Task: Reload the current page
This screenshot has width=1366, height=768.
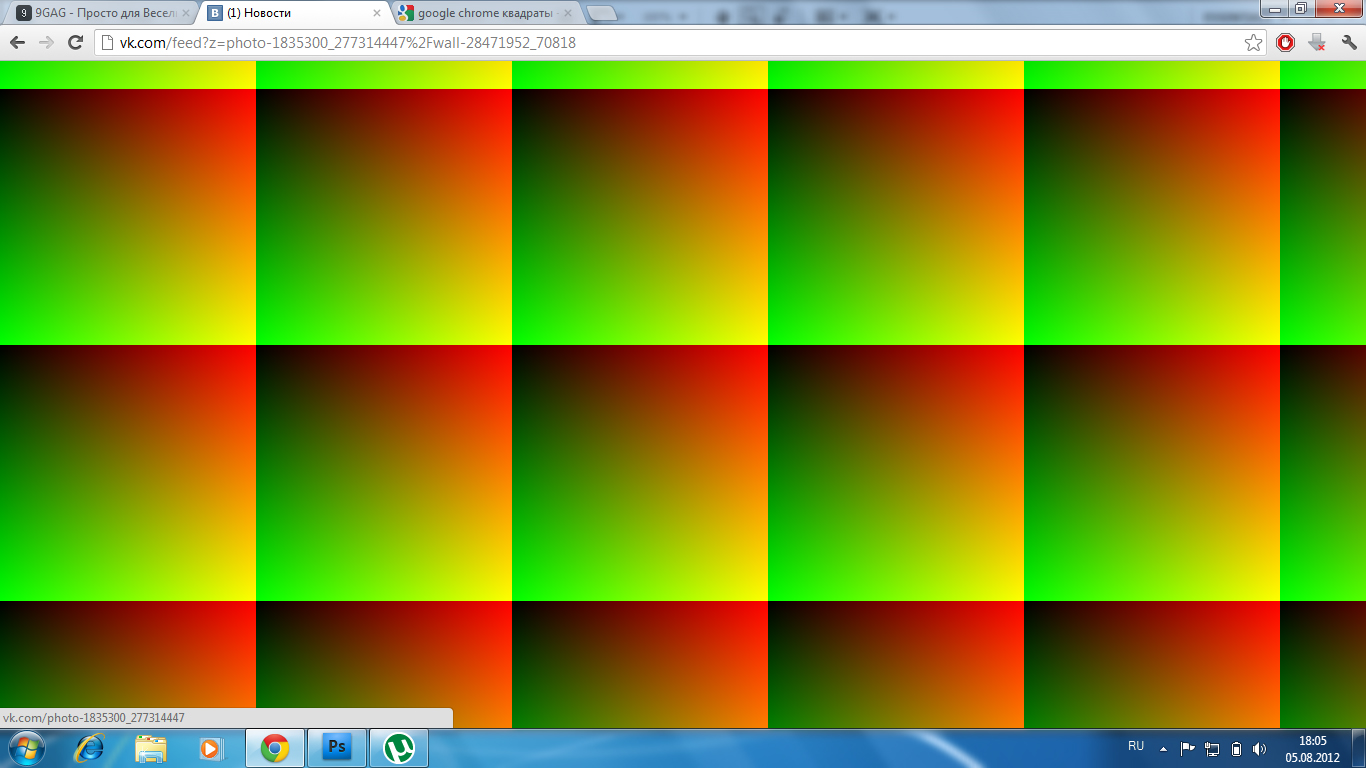Action: point(75,43)
